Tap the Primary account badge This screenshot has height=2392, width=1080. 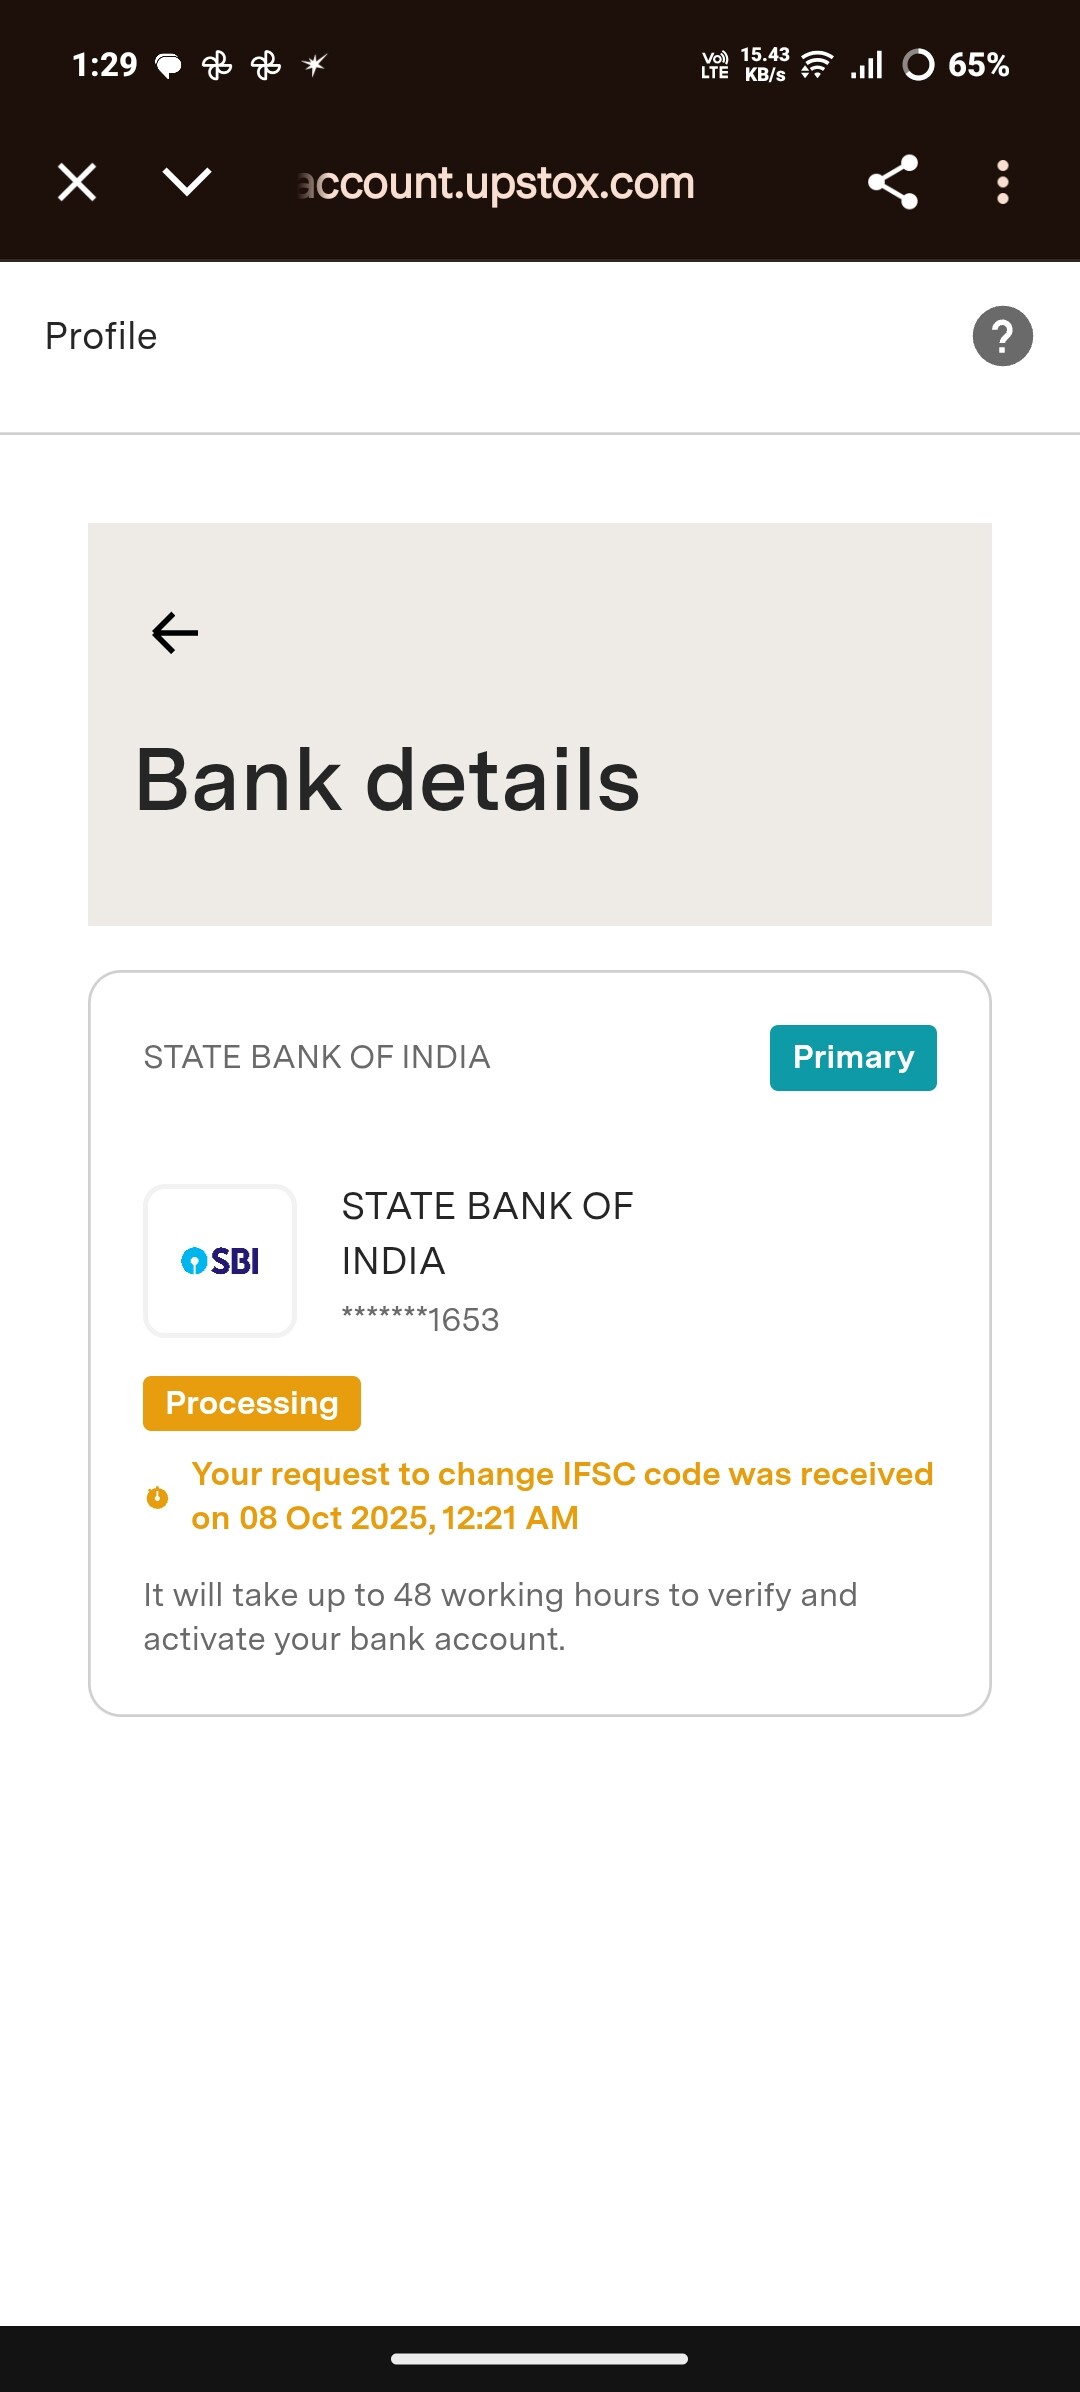point(853,1057)
